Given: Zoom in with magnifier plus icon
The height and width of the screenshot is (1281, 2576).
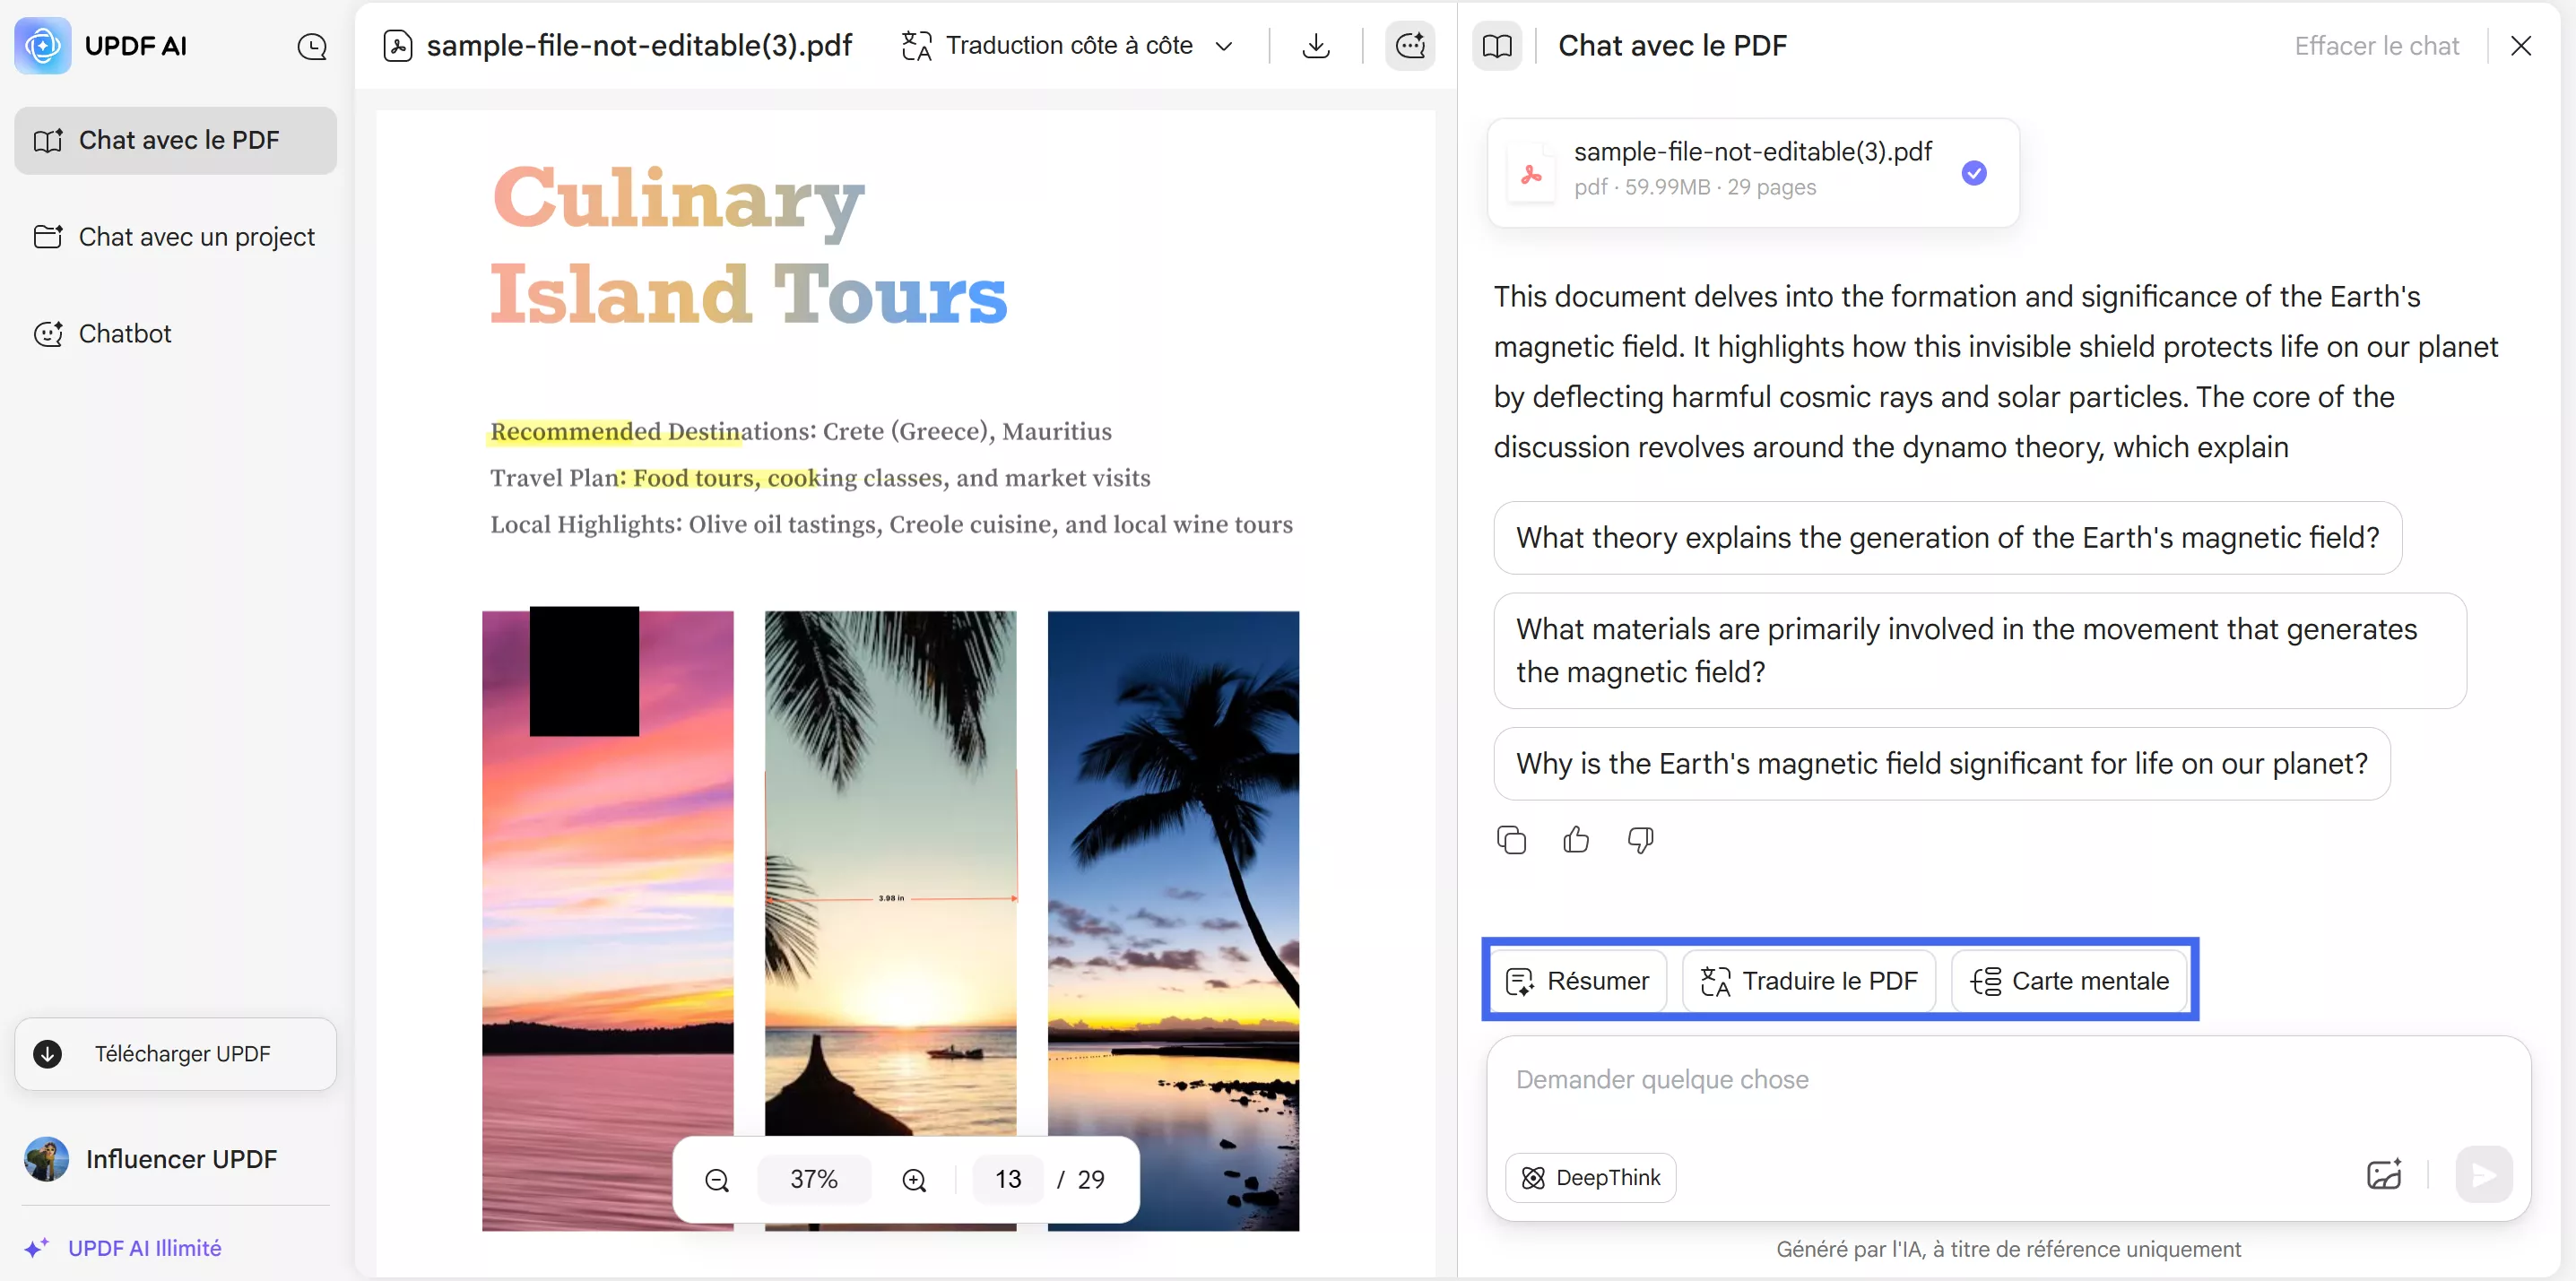Looking at the screenshot, I should pos(914,1180).
